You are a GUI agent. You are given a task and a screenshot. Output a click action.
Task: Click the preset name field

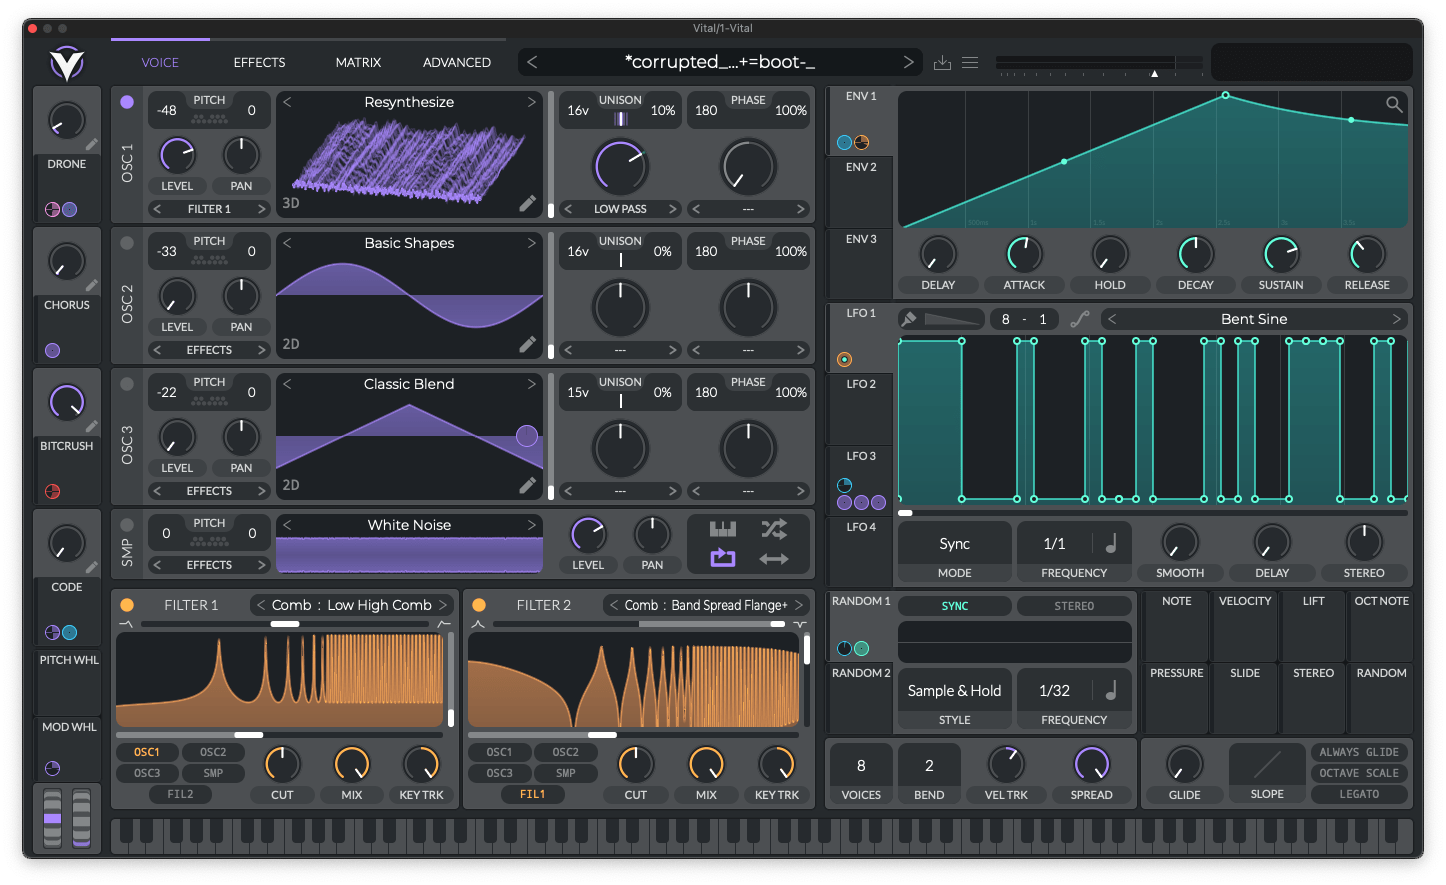pyautogui.click(x=720, y=62)
